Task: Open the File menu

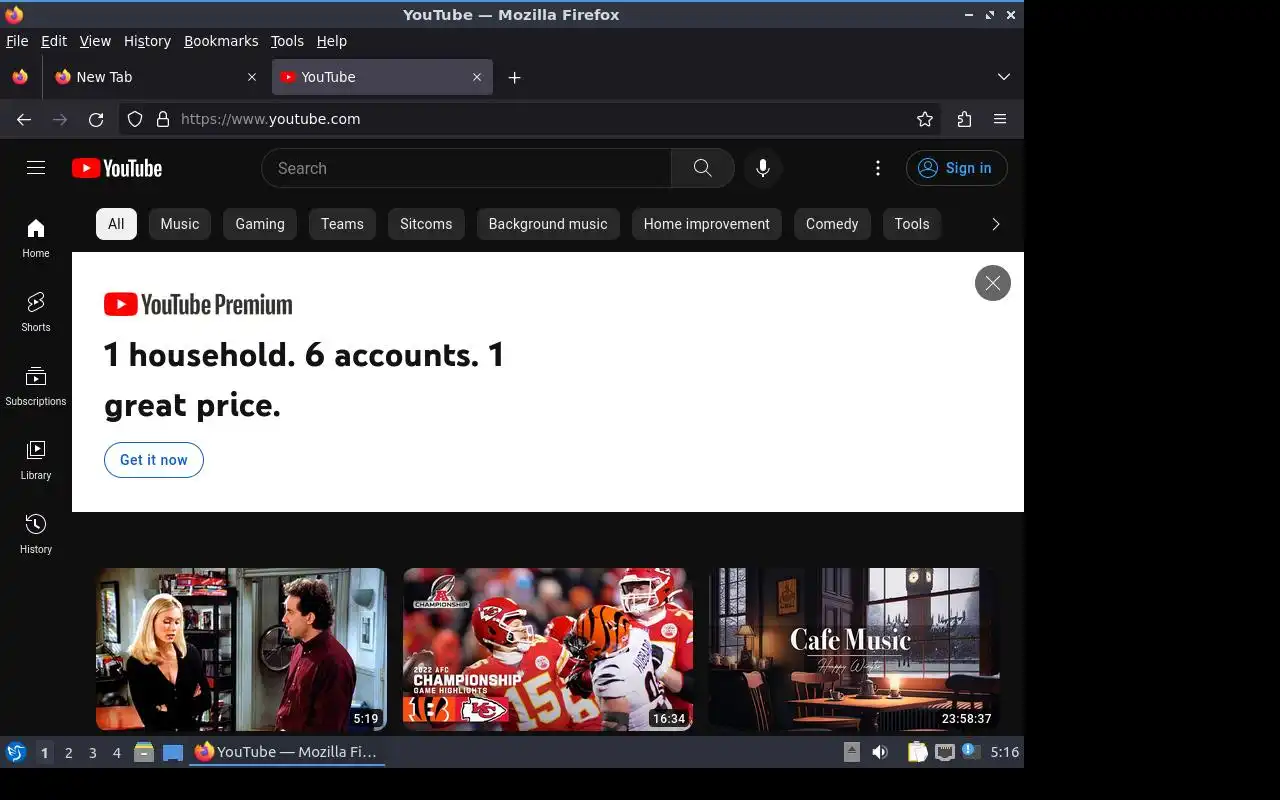Action: (17, 41)
